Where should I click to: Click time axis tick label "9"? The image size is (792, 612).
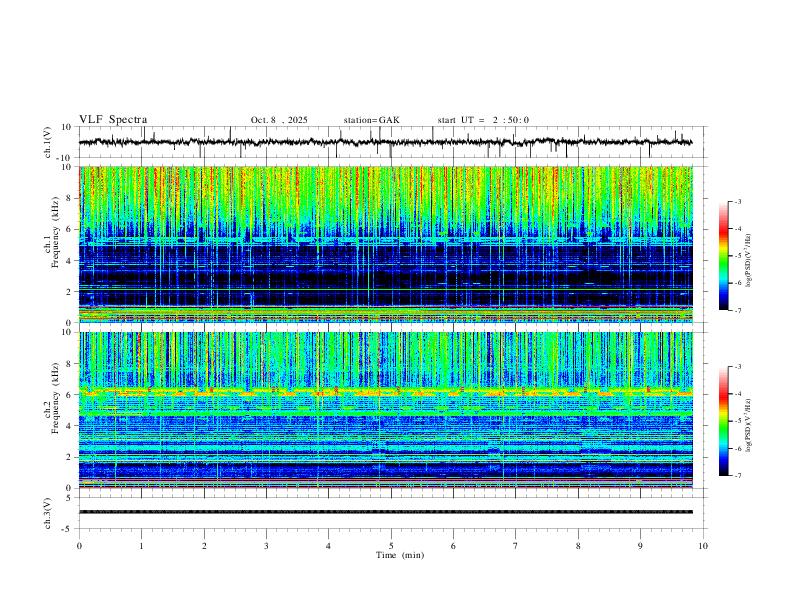640,546
